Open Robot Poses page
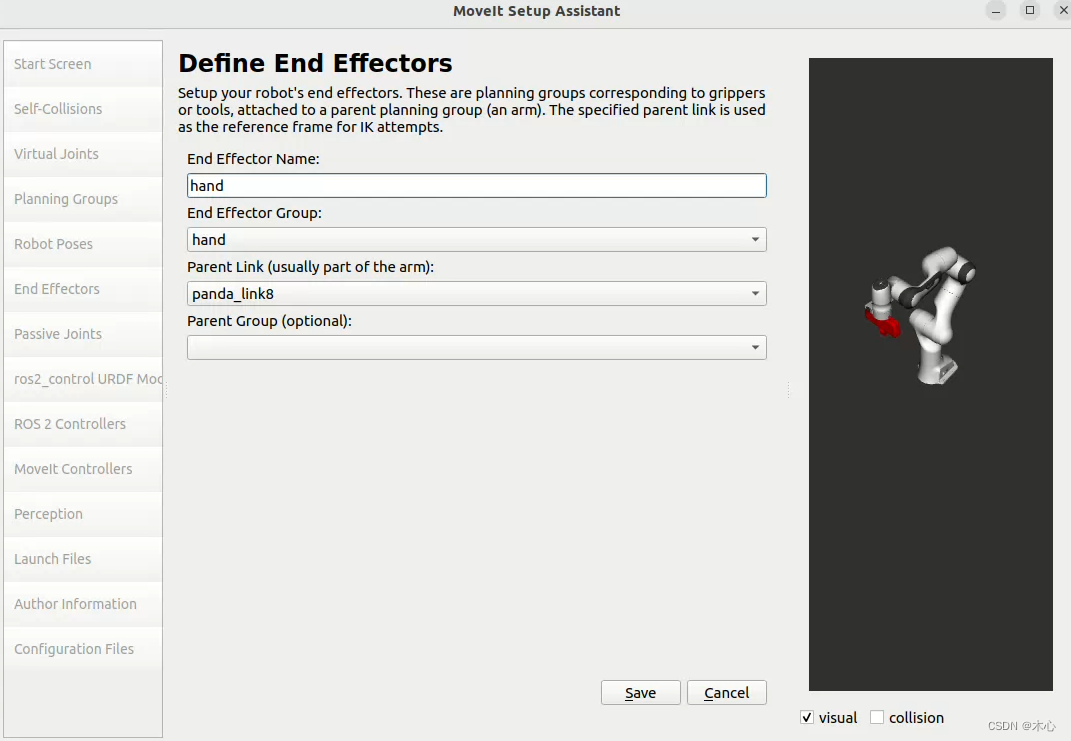The height and width of the screenshot is (741, 1071). [x=83, y=244]
